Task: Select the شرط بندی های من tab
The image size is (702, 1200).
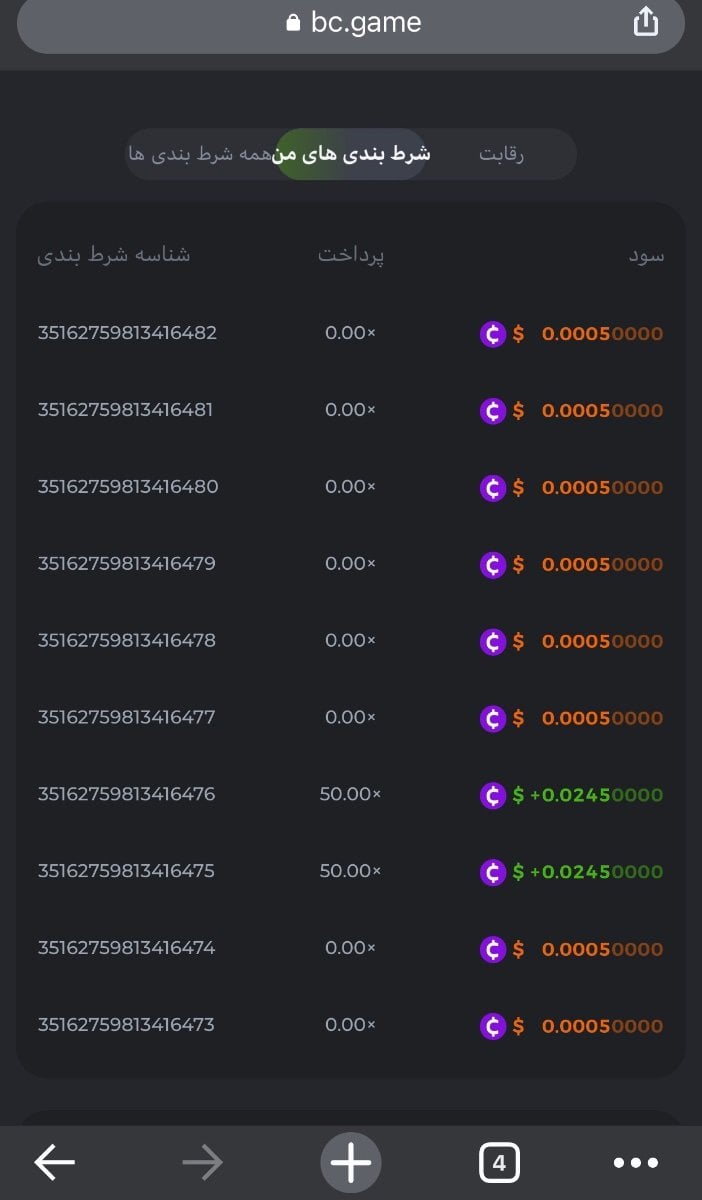Action: click(351, 155)
